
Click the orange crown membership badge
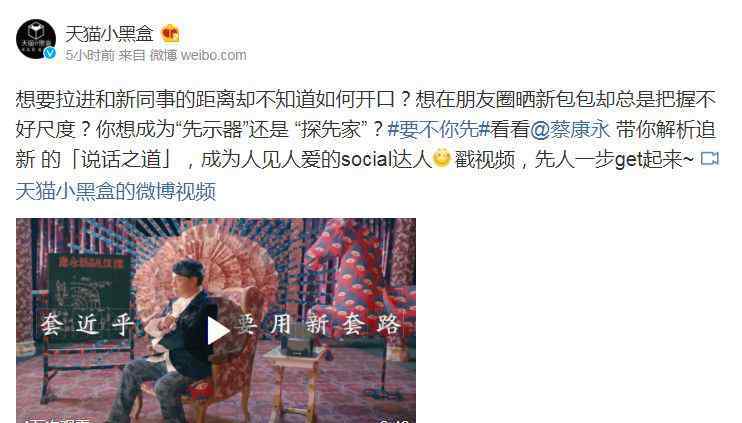pyautogui.click(x=170, y=34)
